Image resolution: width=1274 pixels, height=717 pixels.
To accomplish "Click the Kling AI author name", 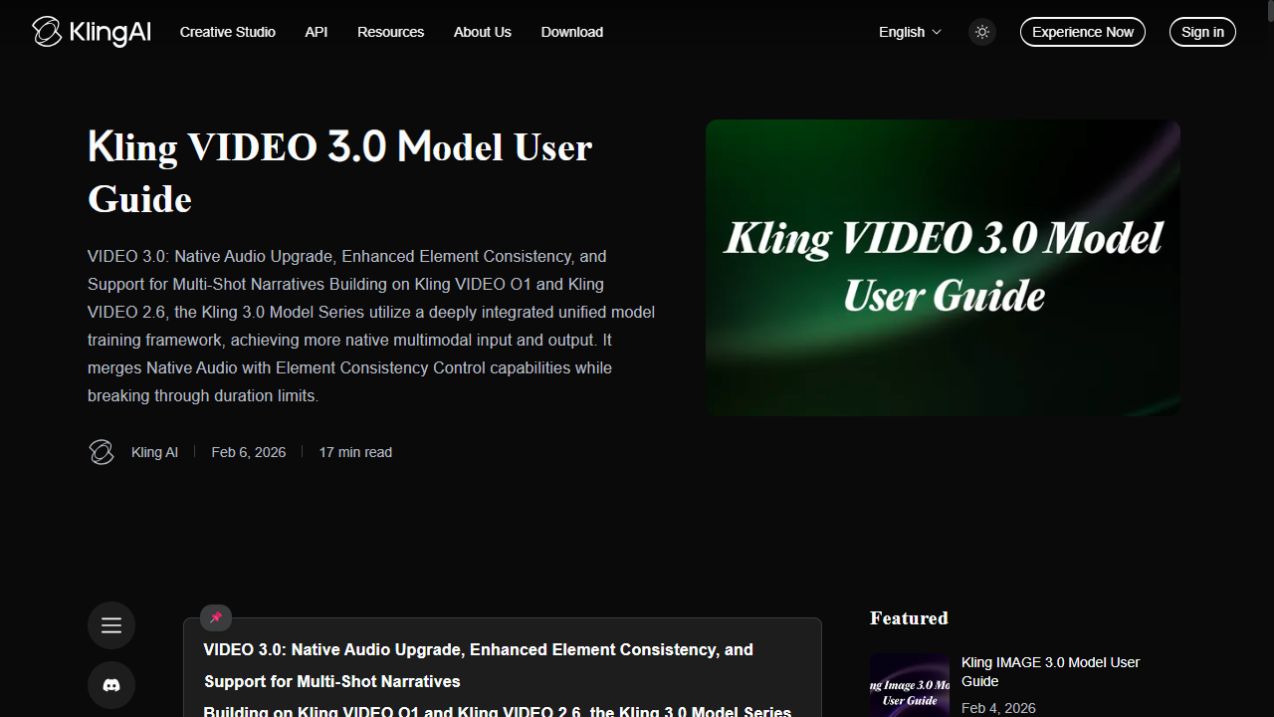I will (x=154, y=452).
